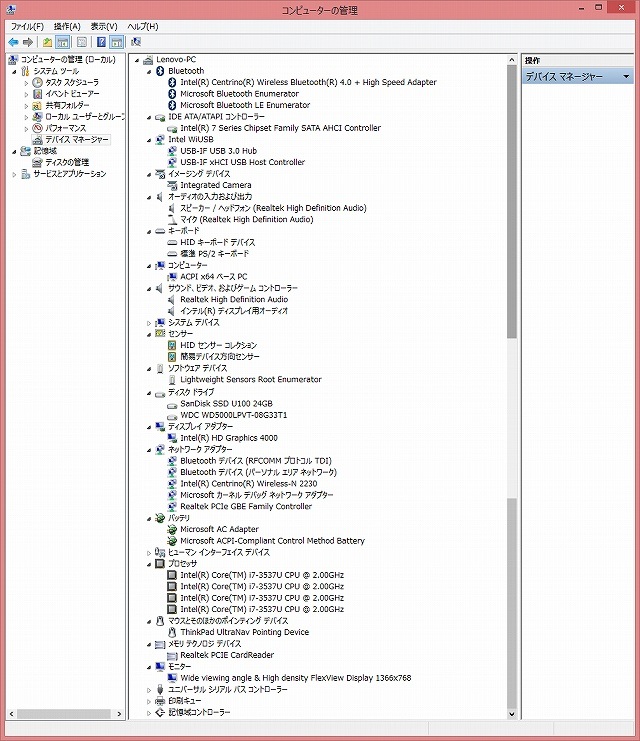Screen dimensions: 640x741
Task: Select Intel 7 Series SATA AHCI Controller
Action: click(280, 128)
